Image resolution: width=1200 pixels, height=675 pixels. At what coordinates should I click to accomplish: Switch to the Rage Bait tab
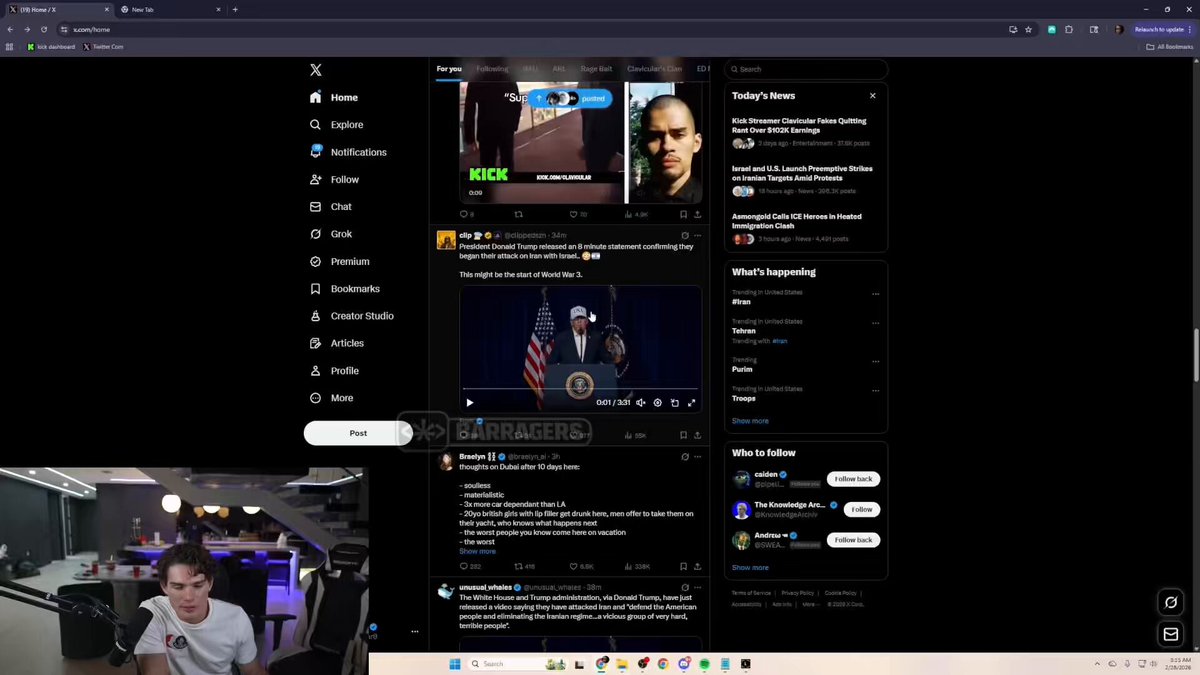596,69
